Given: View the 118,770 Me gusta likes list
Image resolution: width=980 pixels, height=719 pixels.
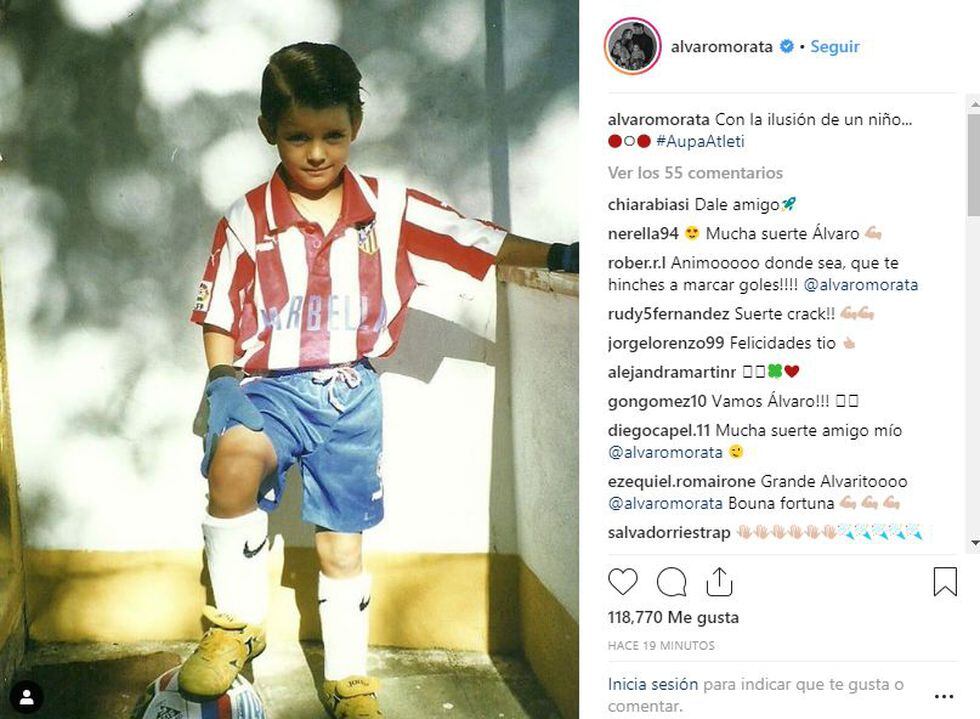Looking at the screenshot, I should tap(673, 618).
